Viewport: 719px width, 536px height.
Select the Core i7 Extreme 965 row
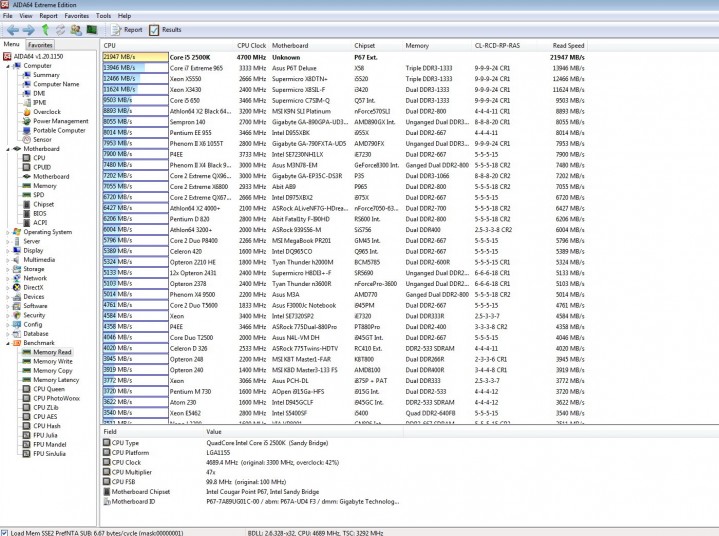click(344, 68)
